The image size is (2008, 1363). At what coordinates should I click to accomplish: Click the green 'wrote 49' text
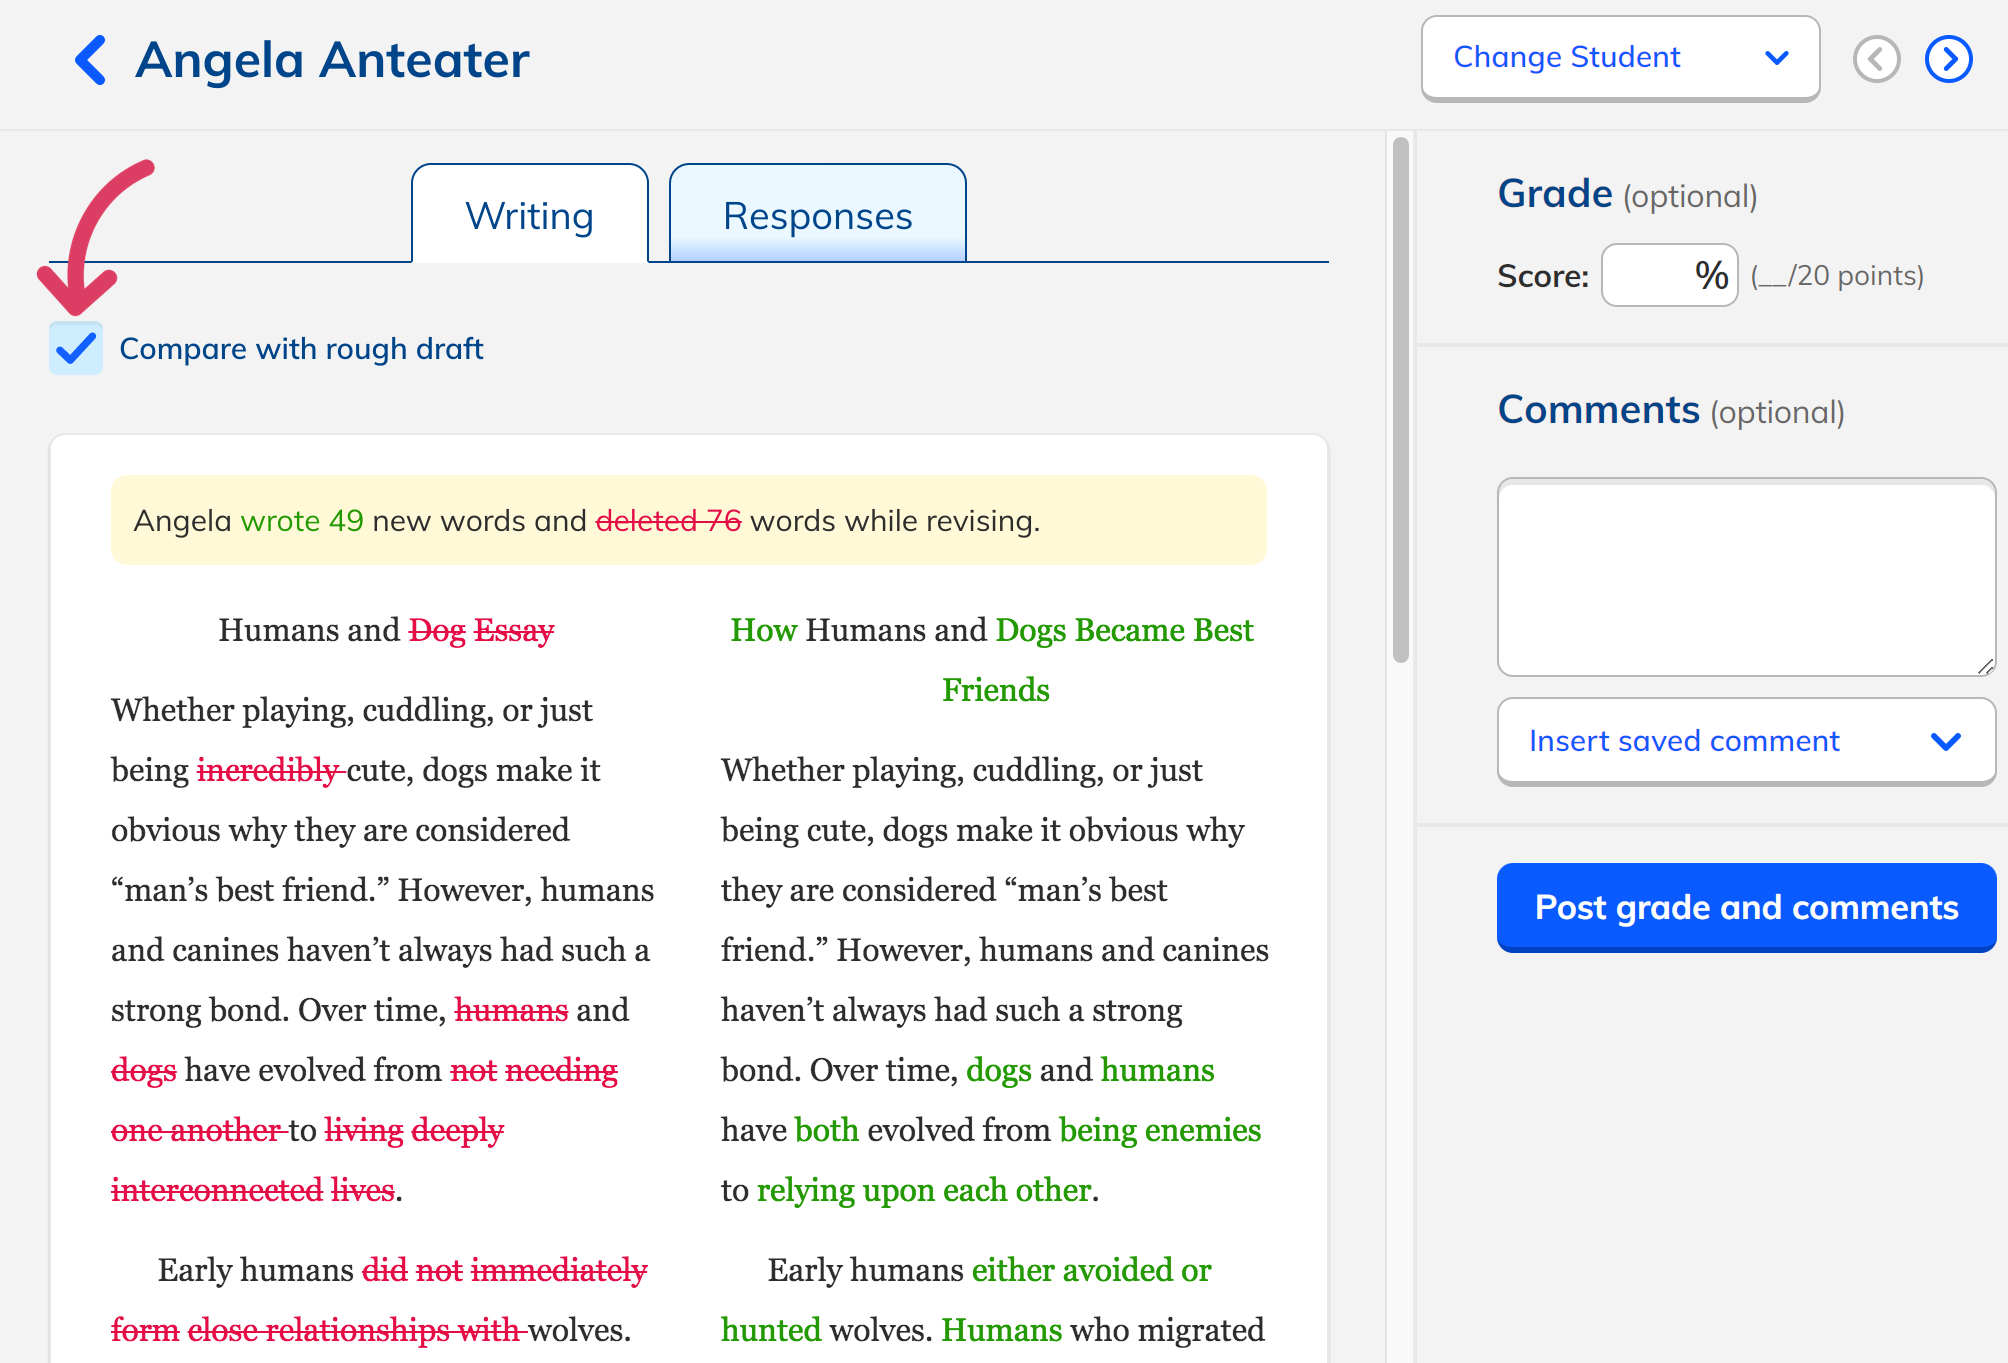pos(302,521)
